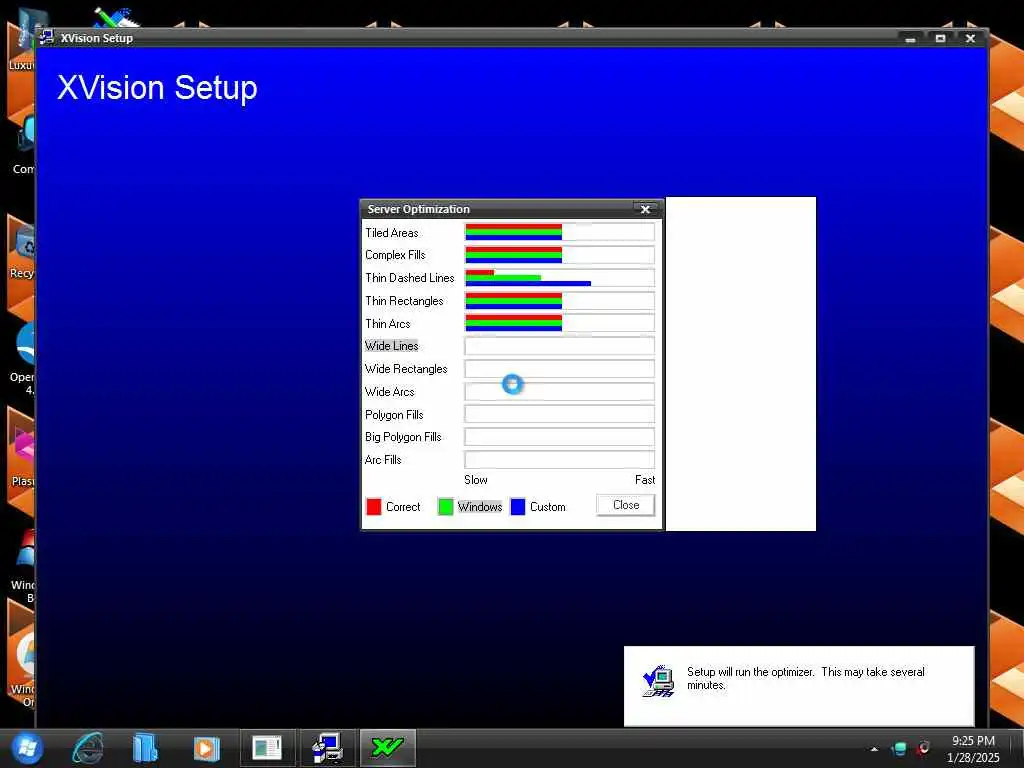Image resolution: width=1024 pixels, height=768 pixels.
Task: Click the Thin Arcs label
Action: point(387,323)
